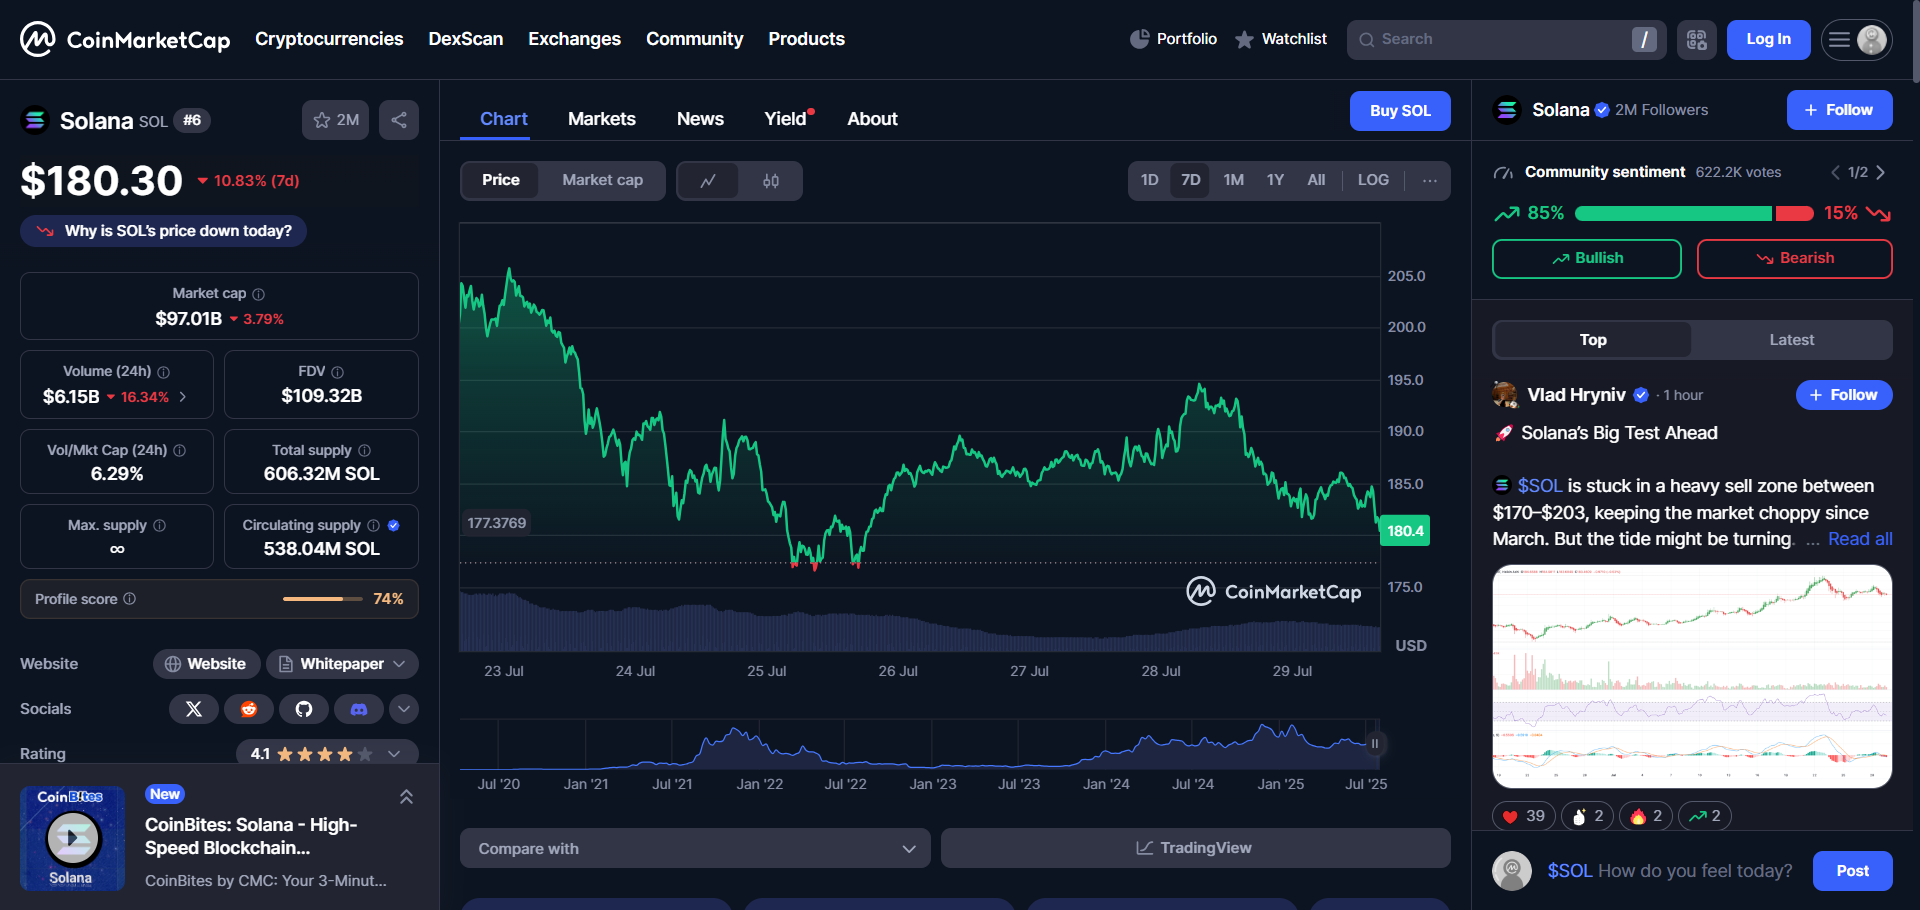Open the hamburger profile menu
This screenshot has height=910, width=1920.
1856,40
